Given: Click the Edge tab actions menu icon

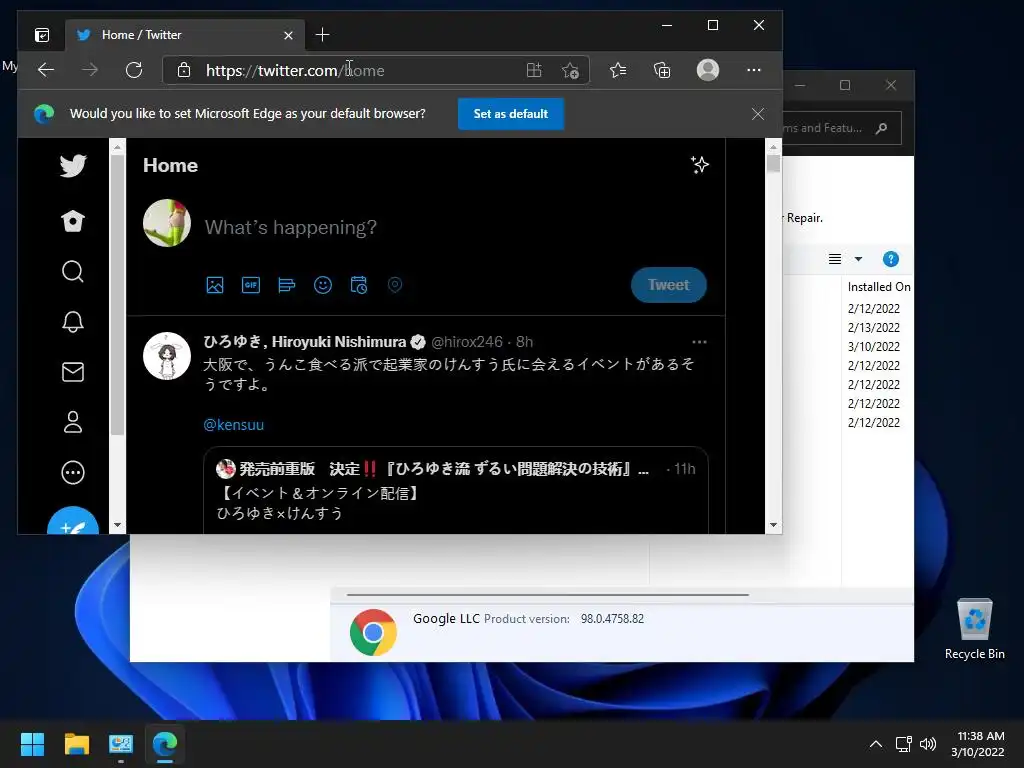Looking at the screenshot, I should 42,35.
